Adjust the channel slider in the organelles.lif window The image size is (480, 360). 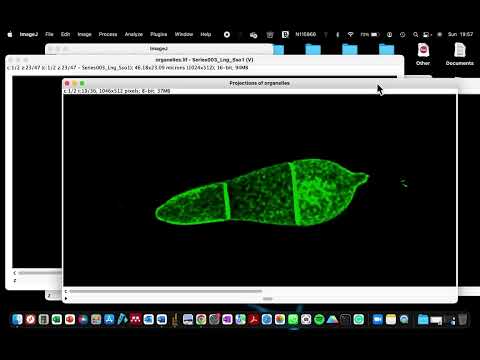40,273
